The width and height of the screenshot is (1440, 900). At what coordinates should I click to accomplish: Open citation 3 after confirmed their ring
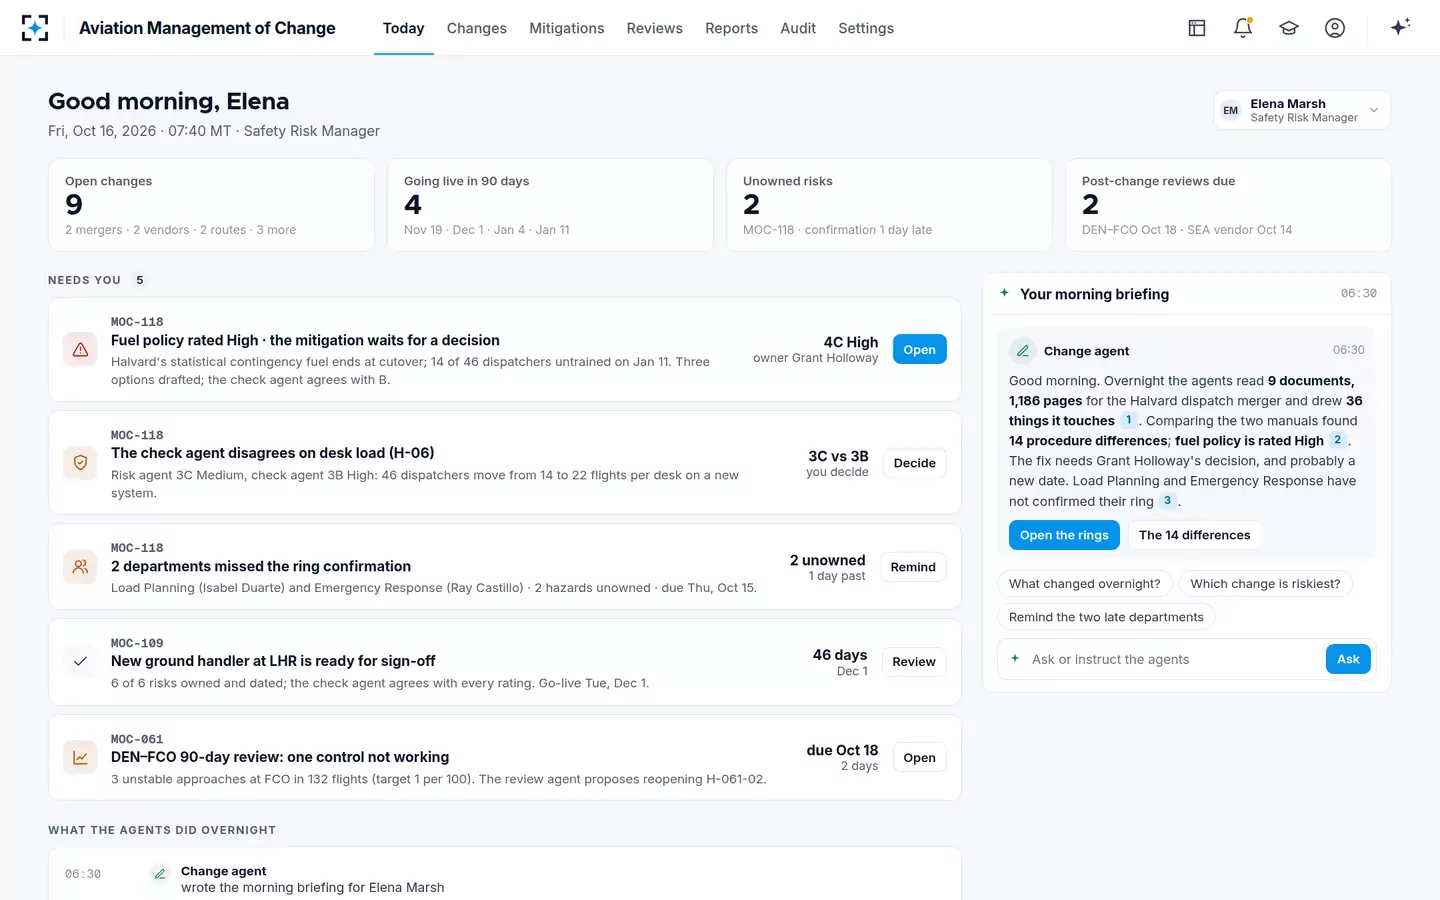point(1167,501)
